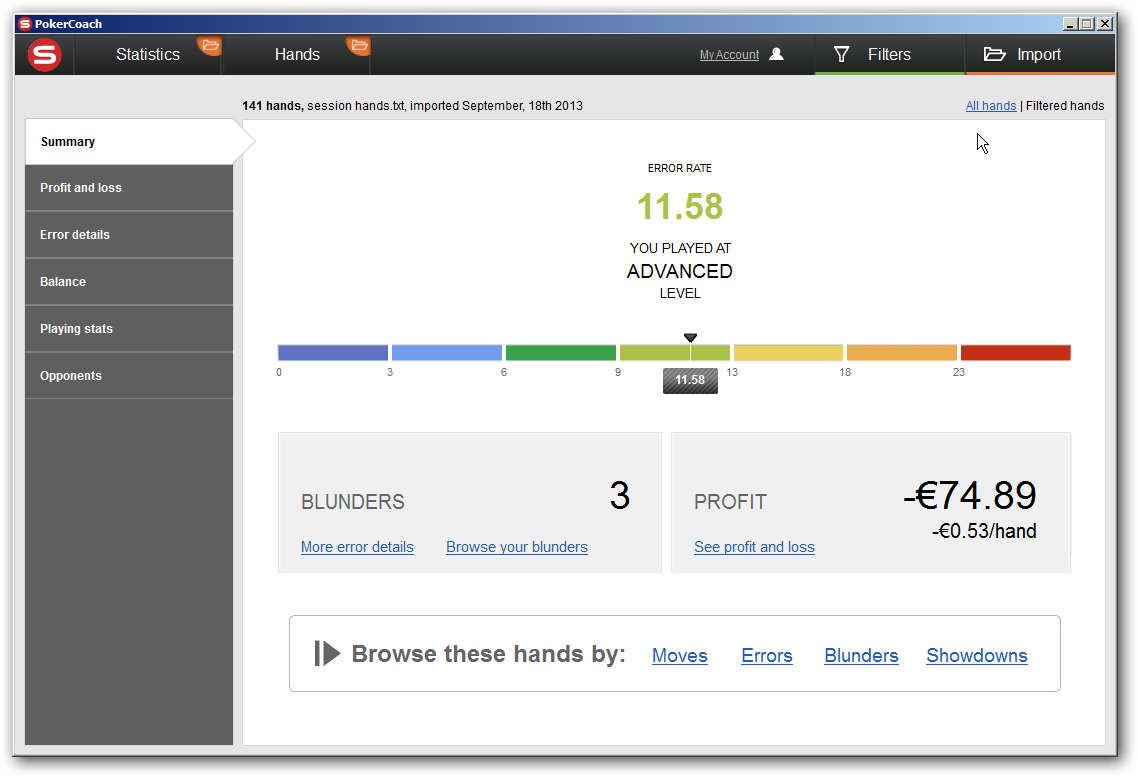
Task: Click the 141 hands session info text
Action: pos(412,106)
